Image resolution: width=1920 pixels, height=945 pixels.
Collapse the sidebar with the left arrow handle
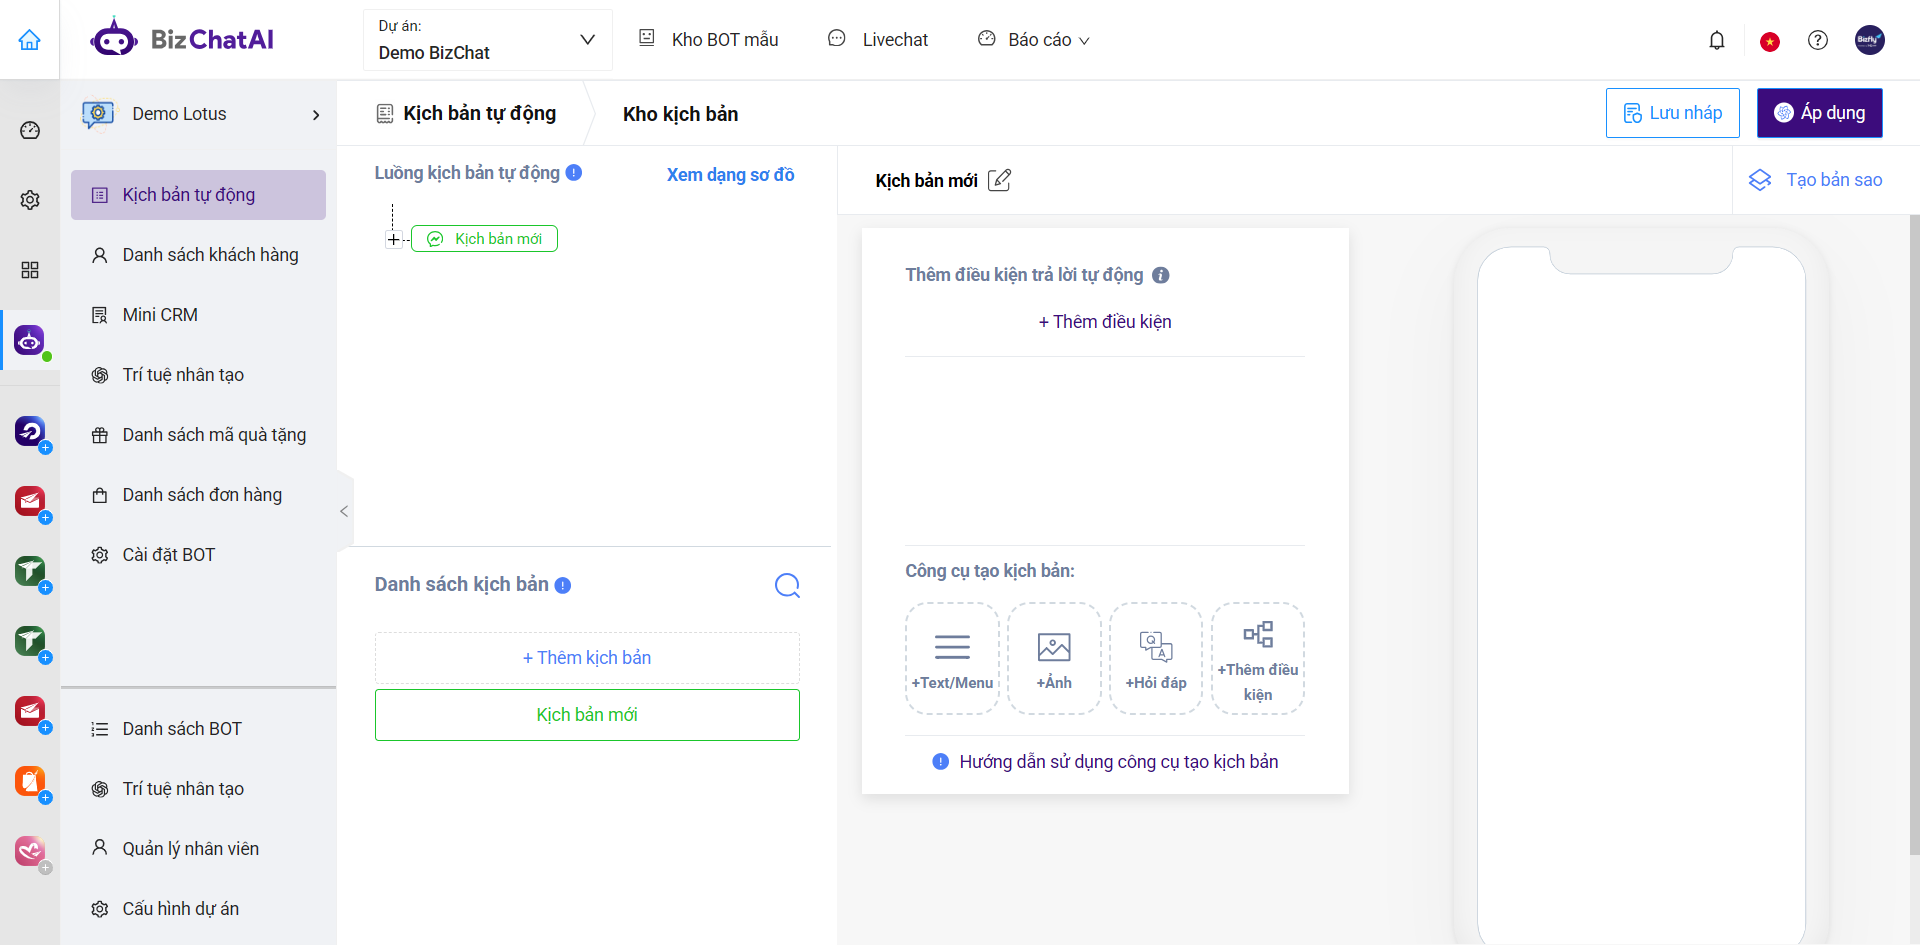[x=344, y=511]
